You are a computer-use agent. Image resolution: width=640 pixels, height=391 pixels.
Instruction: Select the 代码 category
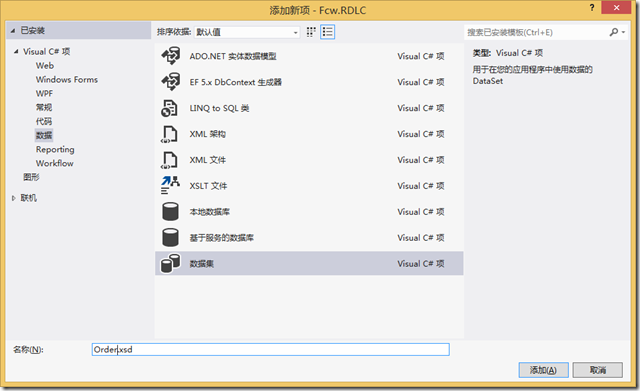pyautogui.click(x=44, y=121)
